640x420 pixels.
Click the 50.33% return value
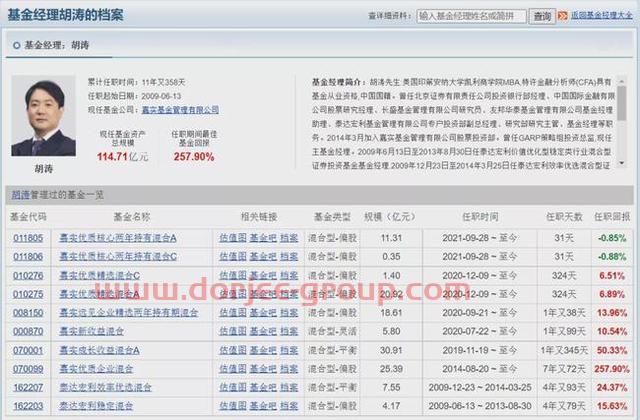(611, 350)
